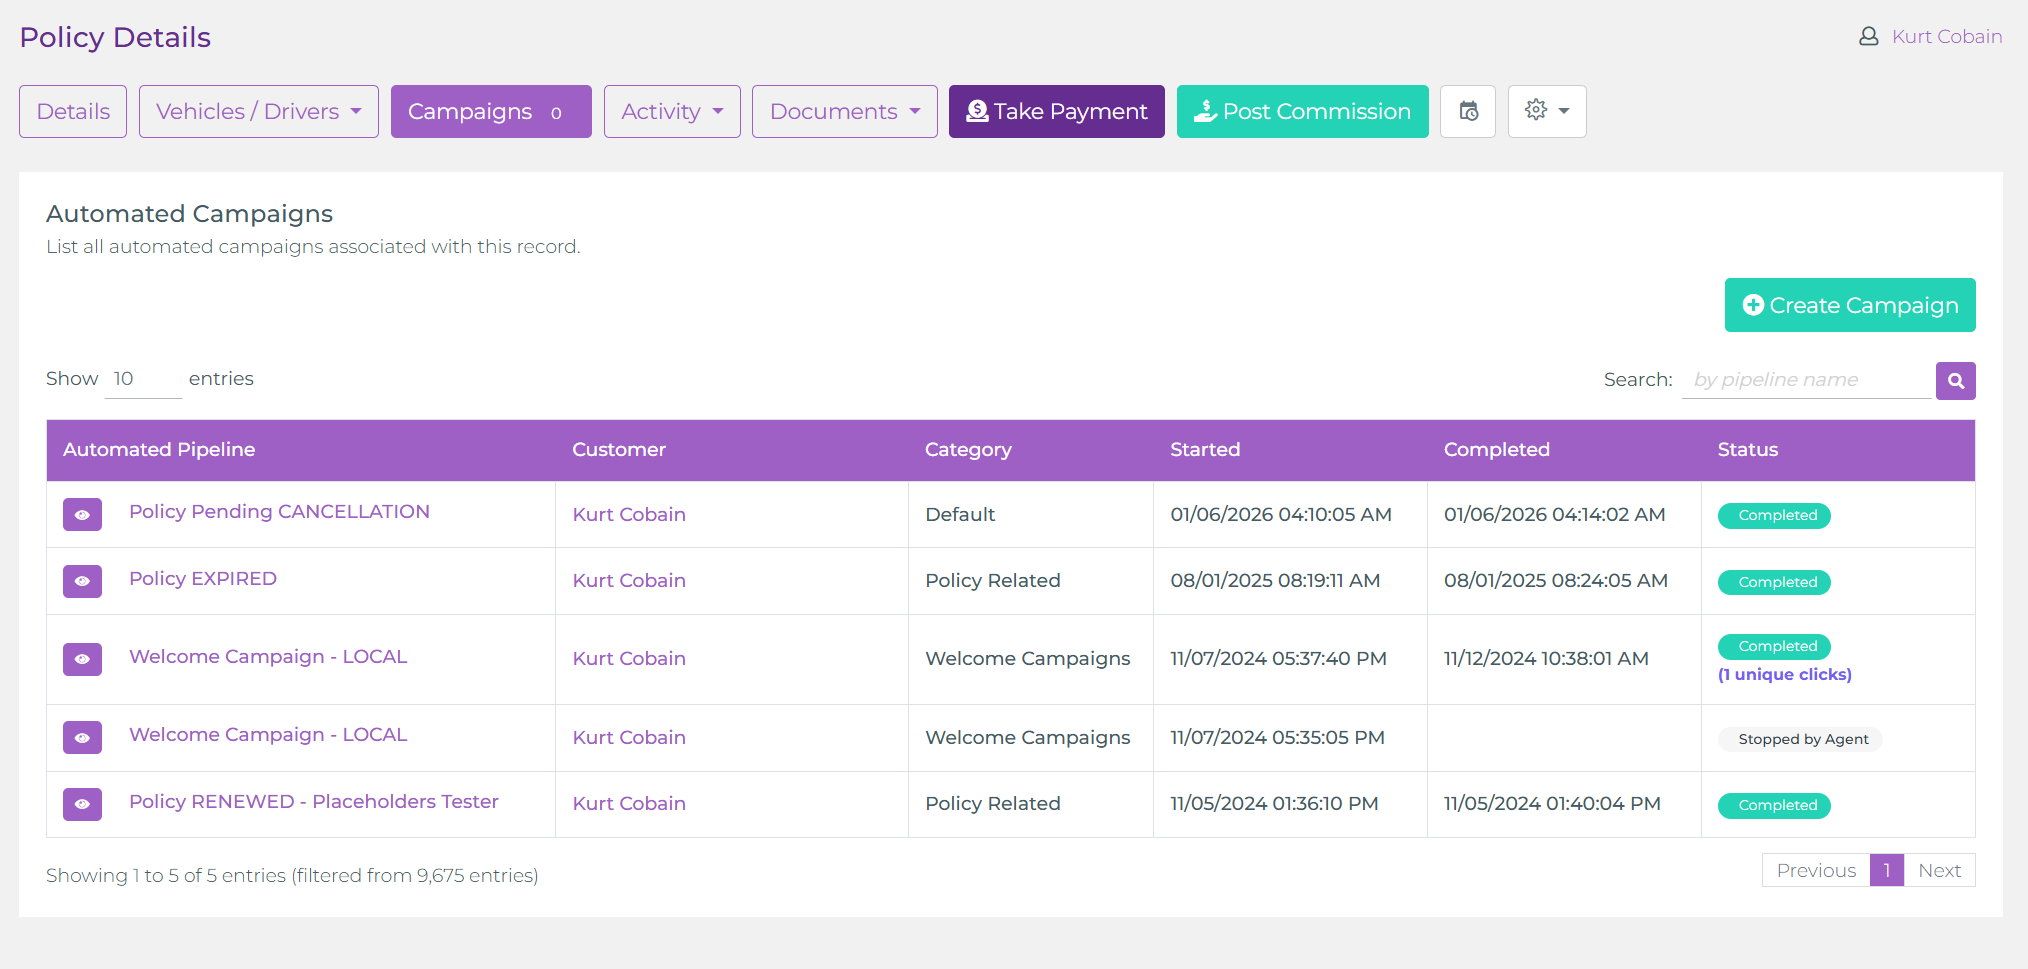Click the magnifier search button

(x=1955, y=381)
